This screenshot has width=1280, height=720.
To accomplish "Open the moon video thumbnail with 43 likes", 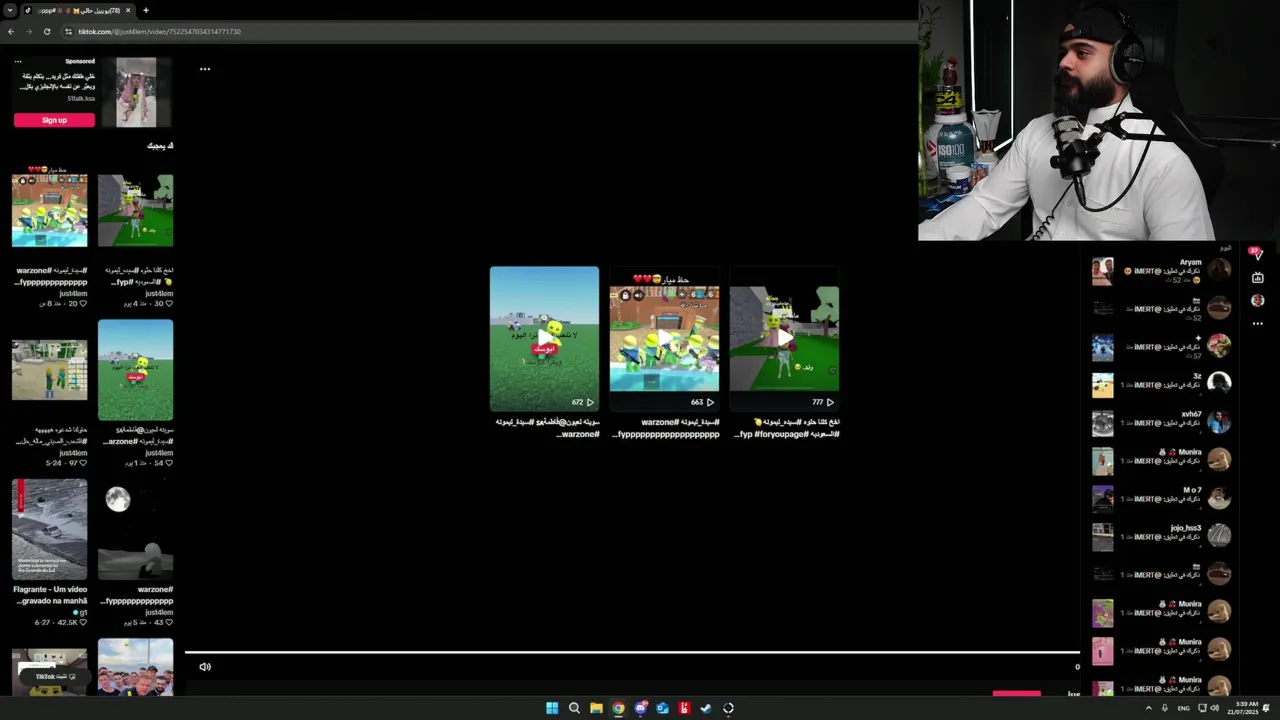I will click(135, 529).
